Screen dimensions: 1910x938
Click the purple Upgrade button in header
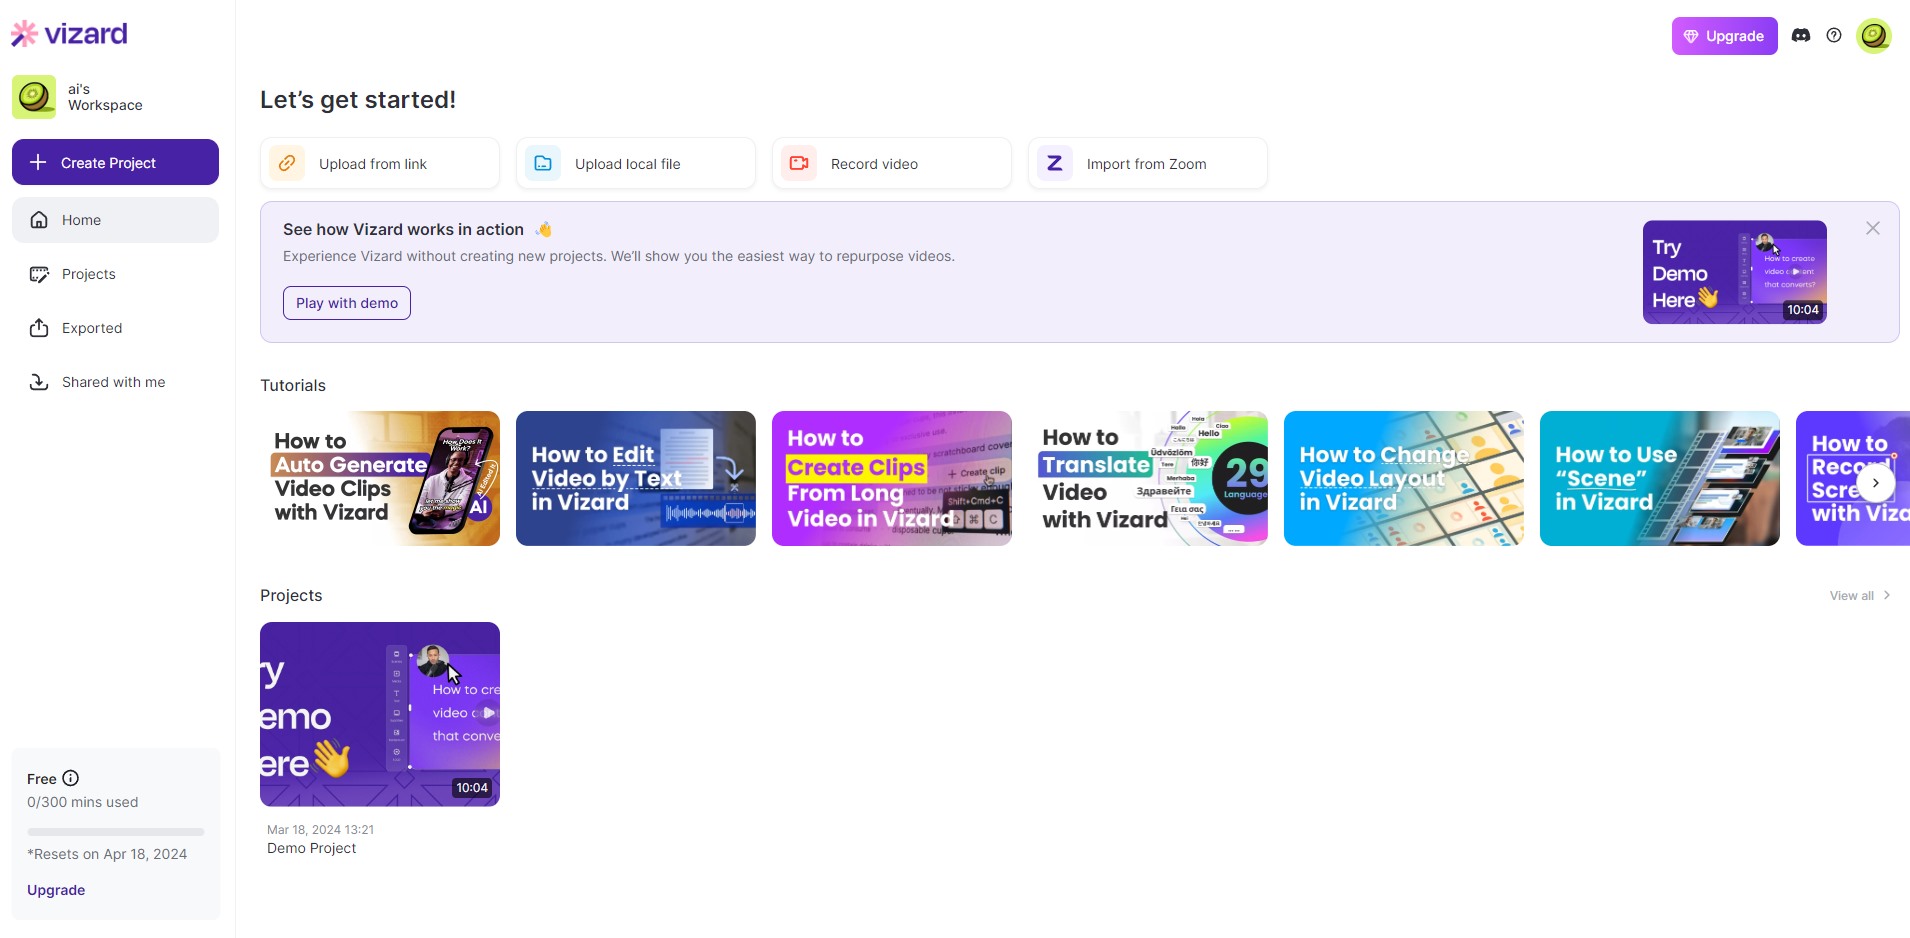1724,36
